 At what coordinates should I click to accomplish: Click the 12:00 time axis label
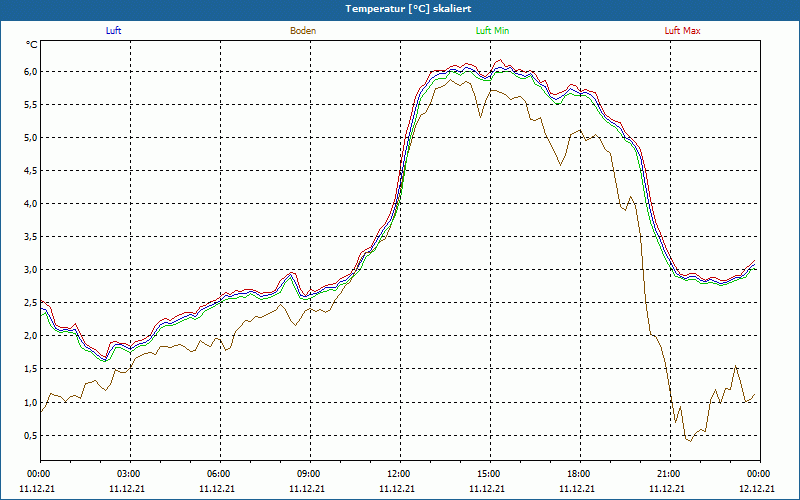[x=396, y=474]
